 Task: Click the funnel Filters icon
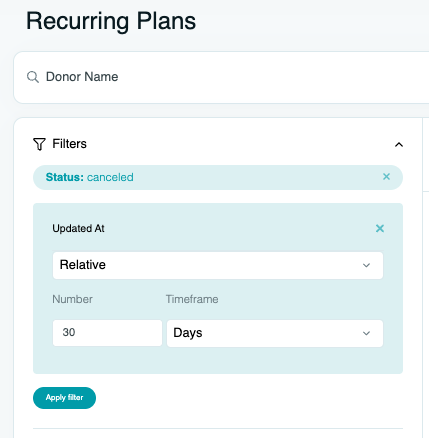(39, 144)
